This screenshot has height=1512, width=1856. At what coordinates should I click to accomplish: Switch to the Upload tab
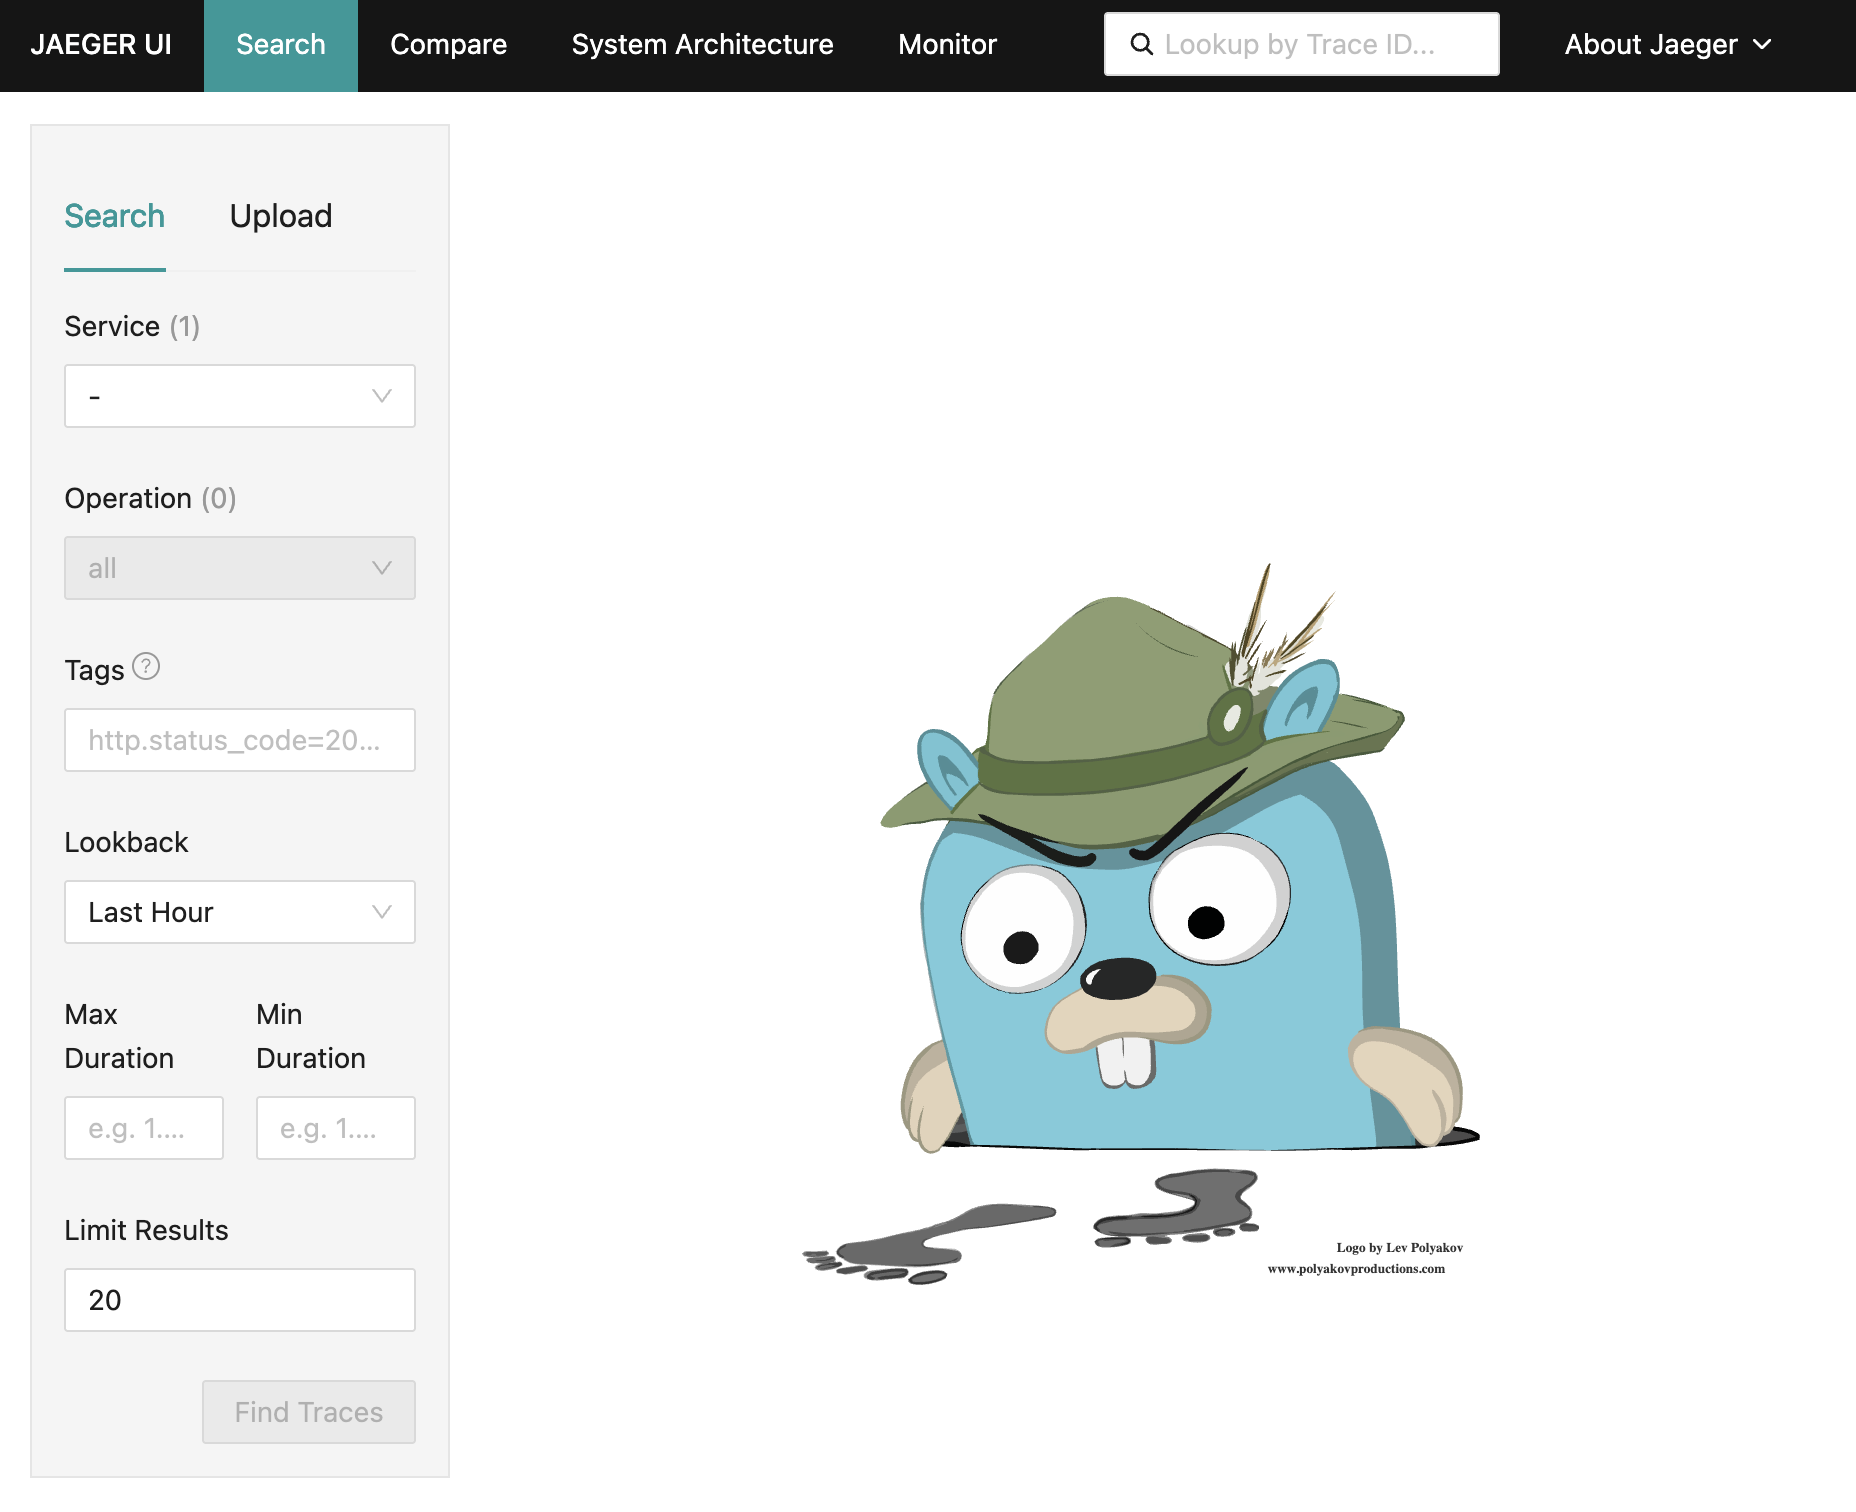(280, 216)
